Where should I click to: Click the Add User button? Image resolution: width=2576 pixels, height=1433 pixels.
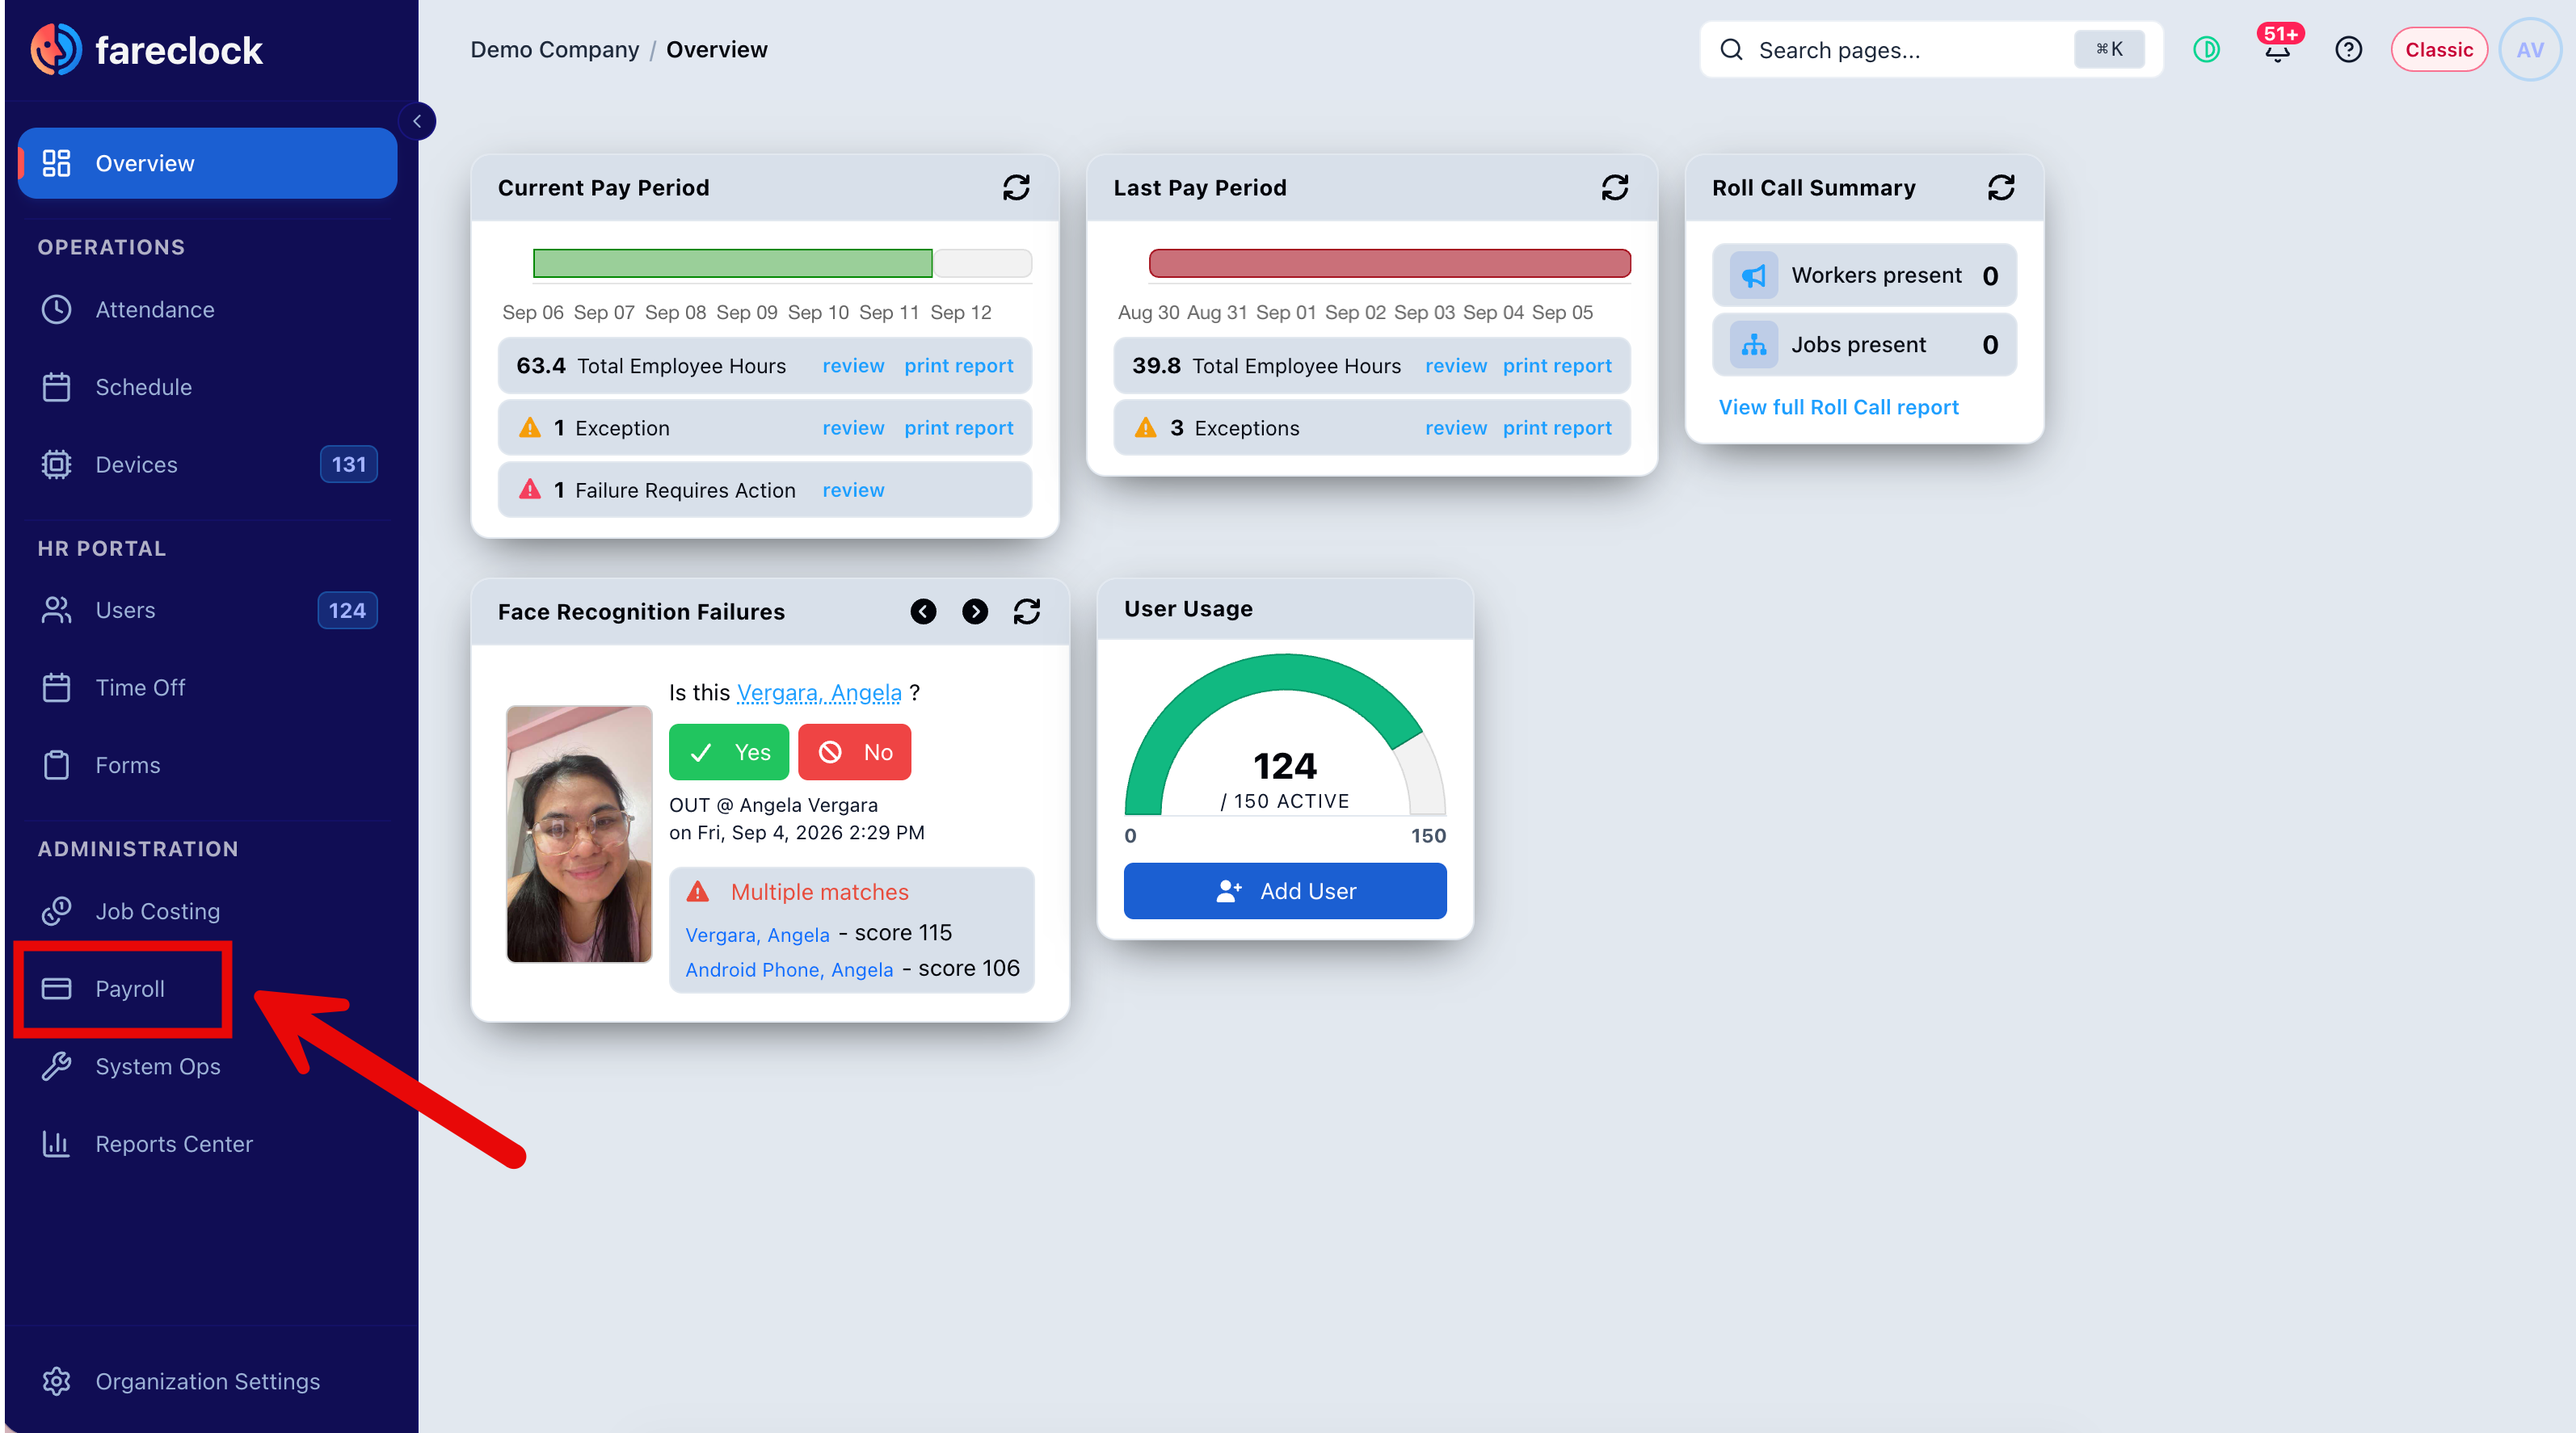tap(1285, 891)
